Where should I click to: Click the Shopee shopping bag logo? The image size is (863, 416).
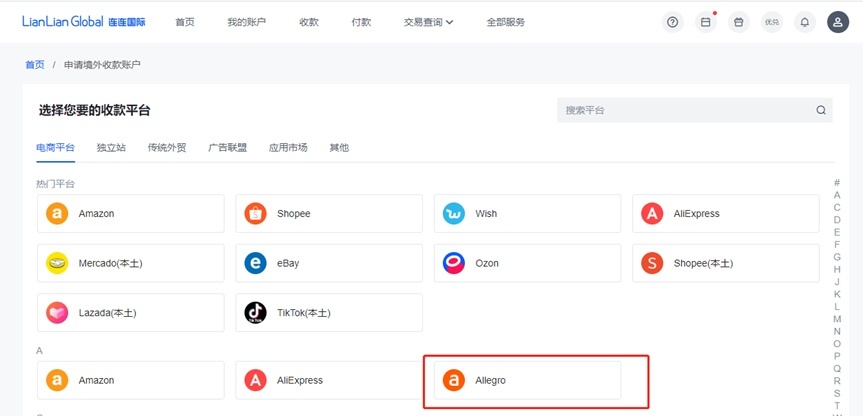coord(255,214)
